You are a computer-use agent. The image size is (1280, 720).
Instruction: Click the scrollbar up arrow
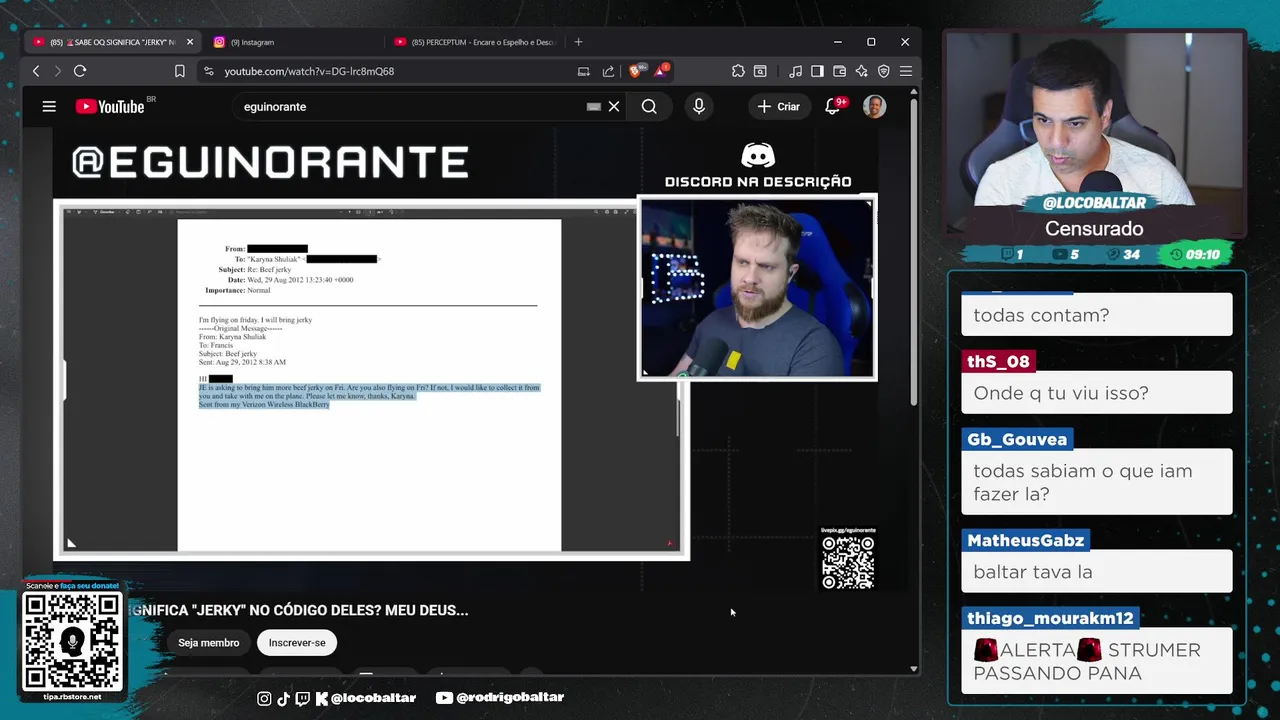(913, 92)
